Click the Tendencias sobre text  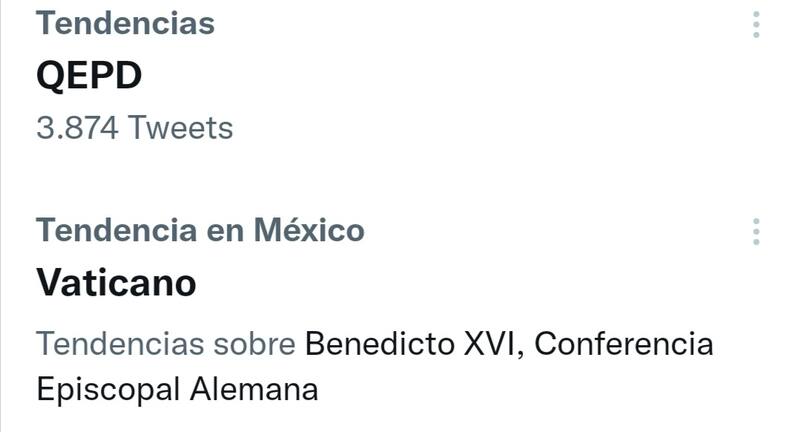(166, 344)
